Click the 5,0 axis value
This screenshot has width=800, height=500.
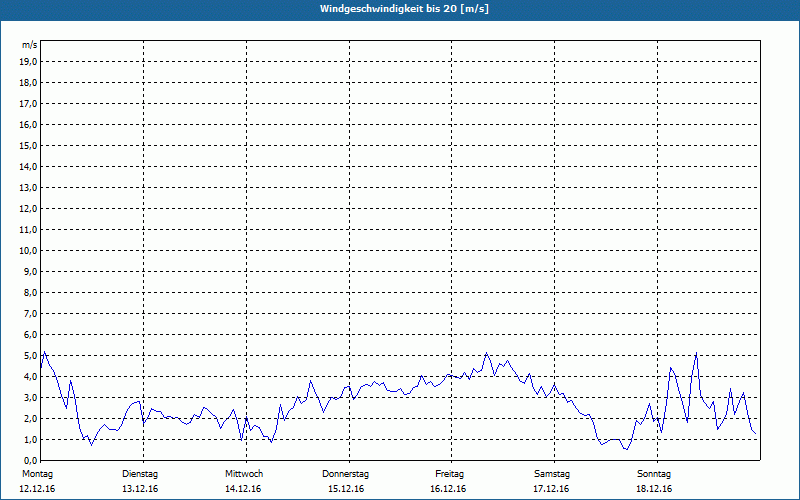(30, 356)
